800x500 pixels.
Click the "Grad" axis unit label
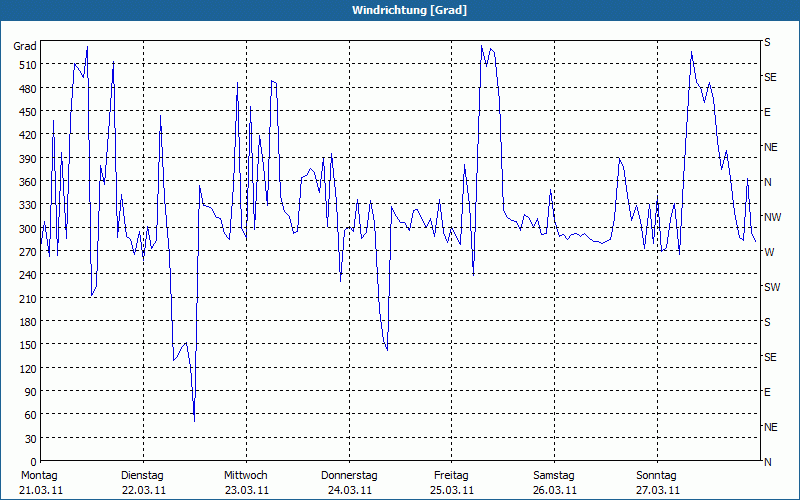25,46
